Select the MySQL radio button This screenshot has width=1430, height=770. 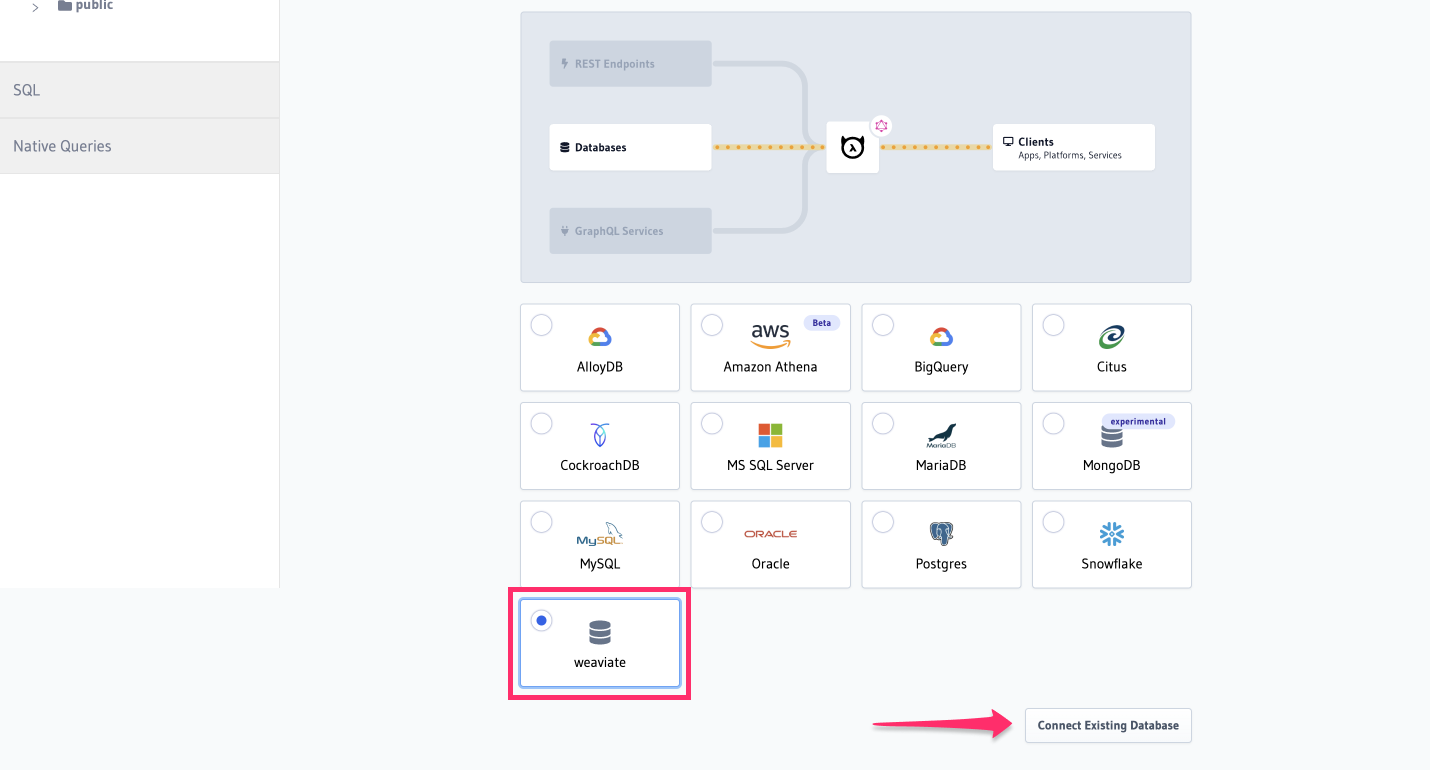(541, 521)
